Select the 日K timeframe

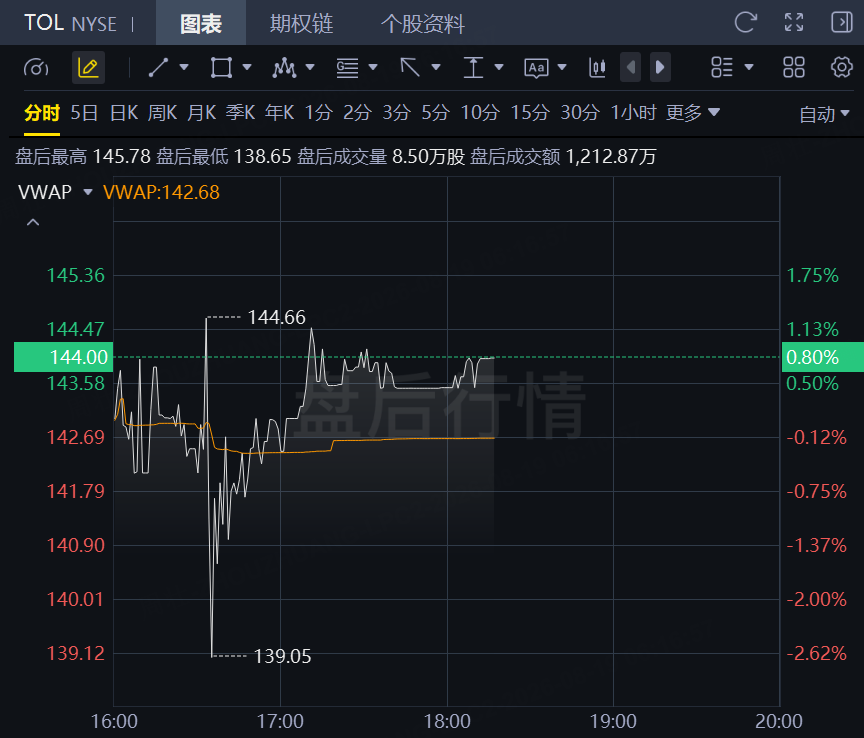124,113
